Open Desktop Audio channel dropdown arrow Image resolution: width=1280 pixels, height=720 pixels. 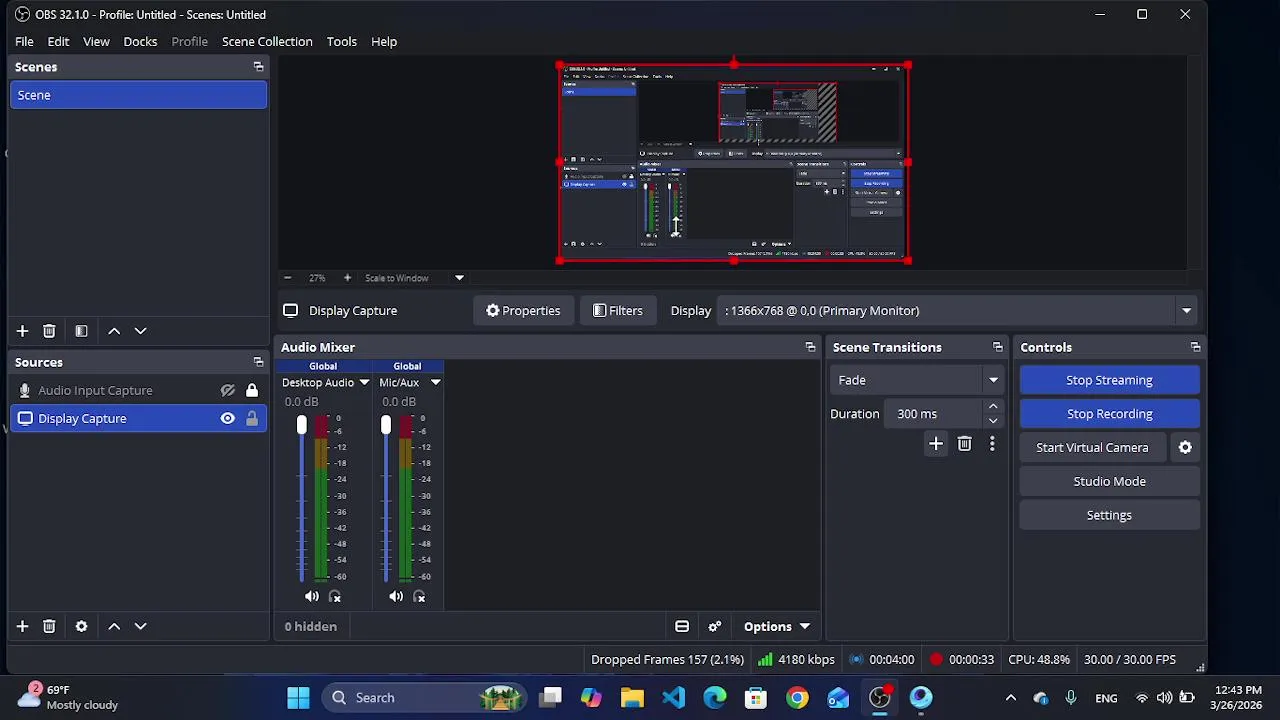[364, 383]
